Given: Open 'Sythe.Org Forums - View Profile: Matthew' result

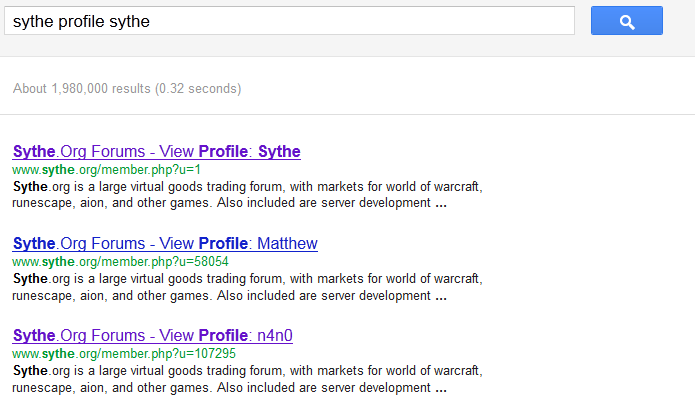Looking at the screenshot, I should 165,243.
